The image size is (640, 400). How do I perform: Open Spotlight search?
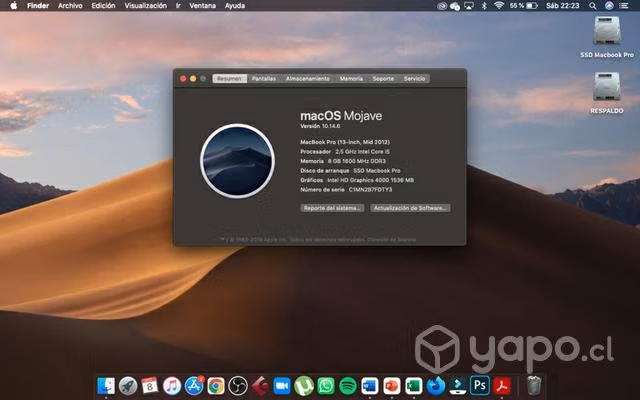(593, 6)
